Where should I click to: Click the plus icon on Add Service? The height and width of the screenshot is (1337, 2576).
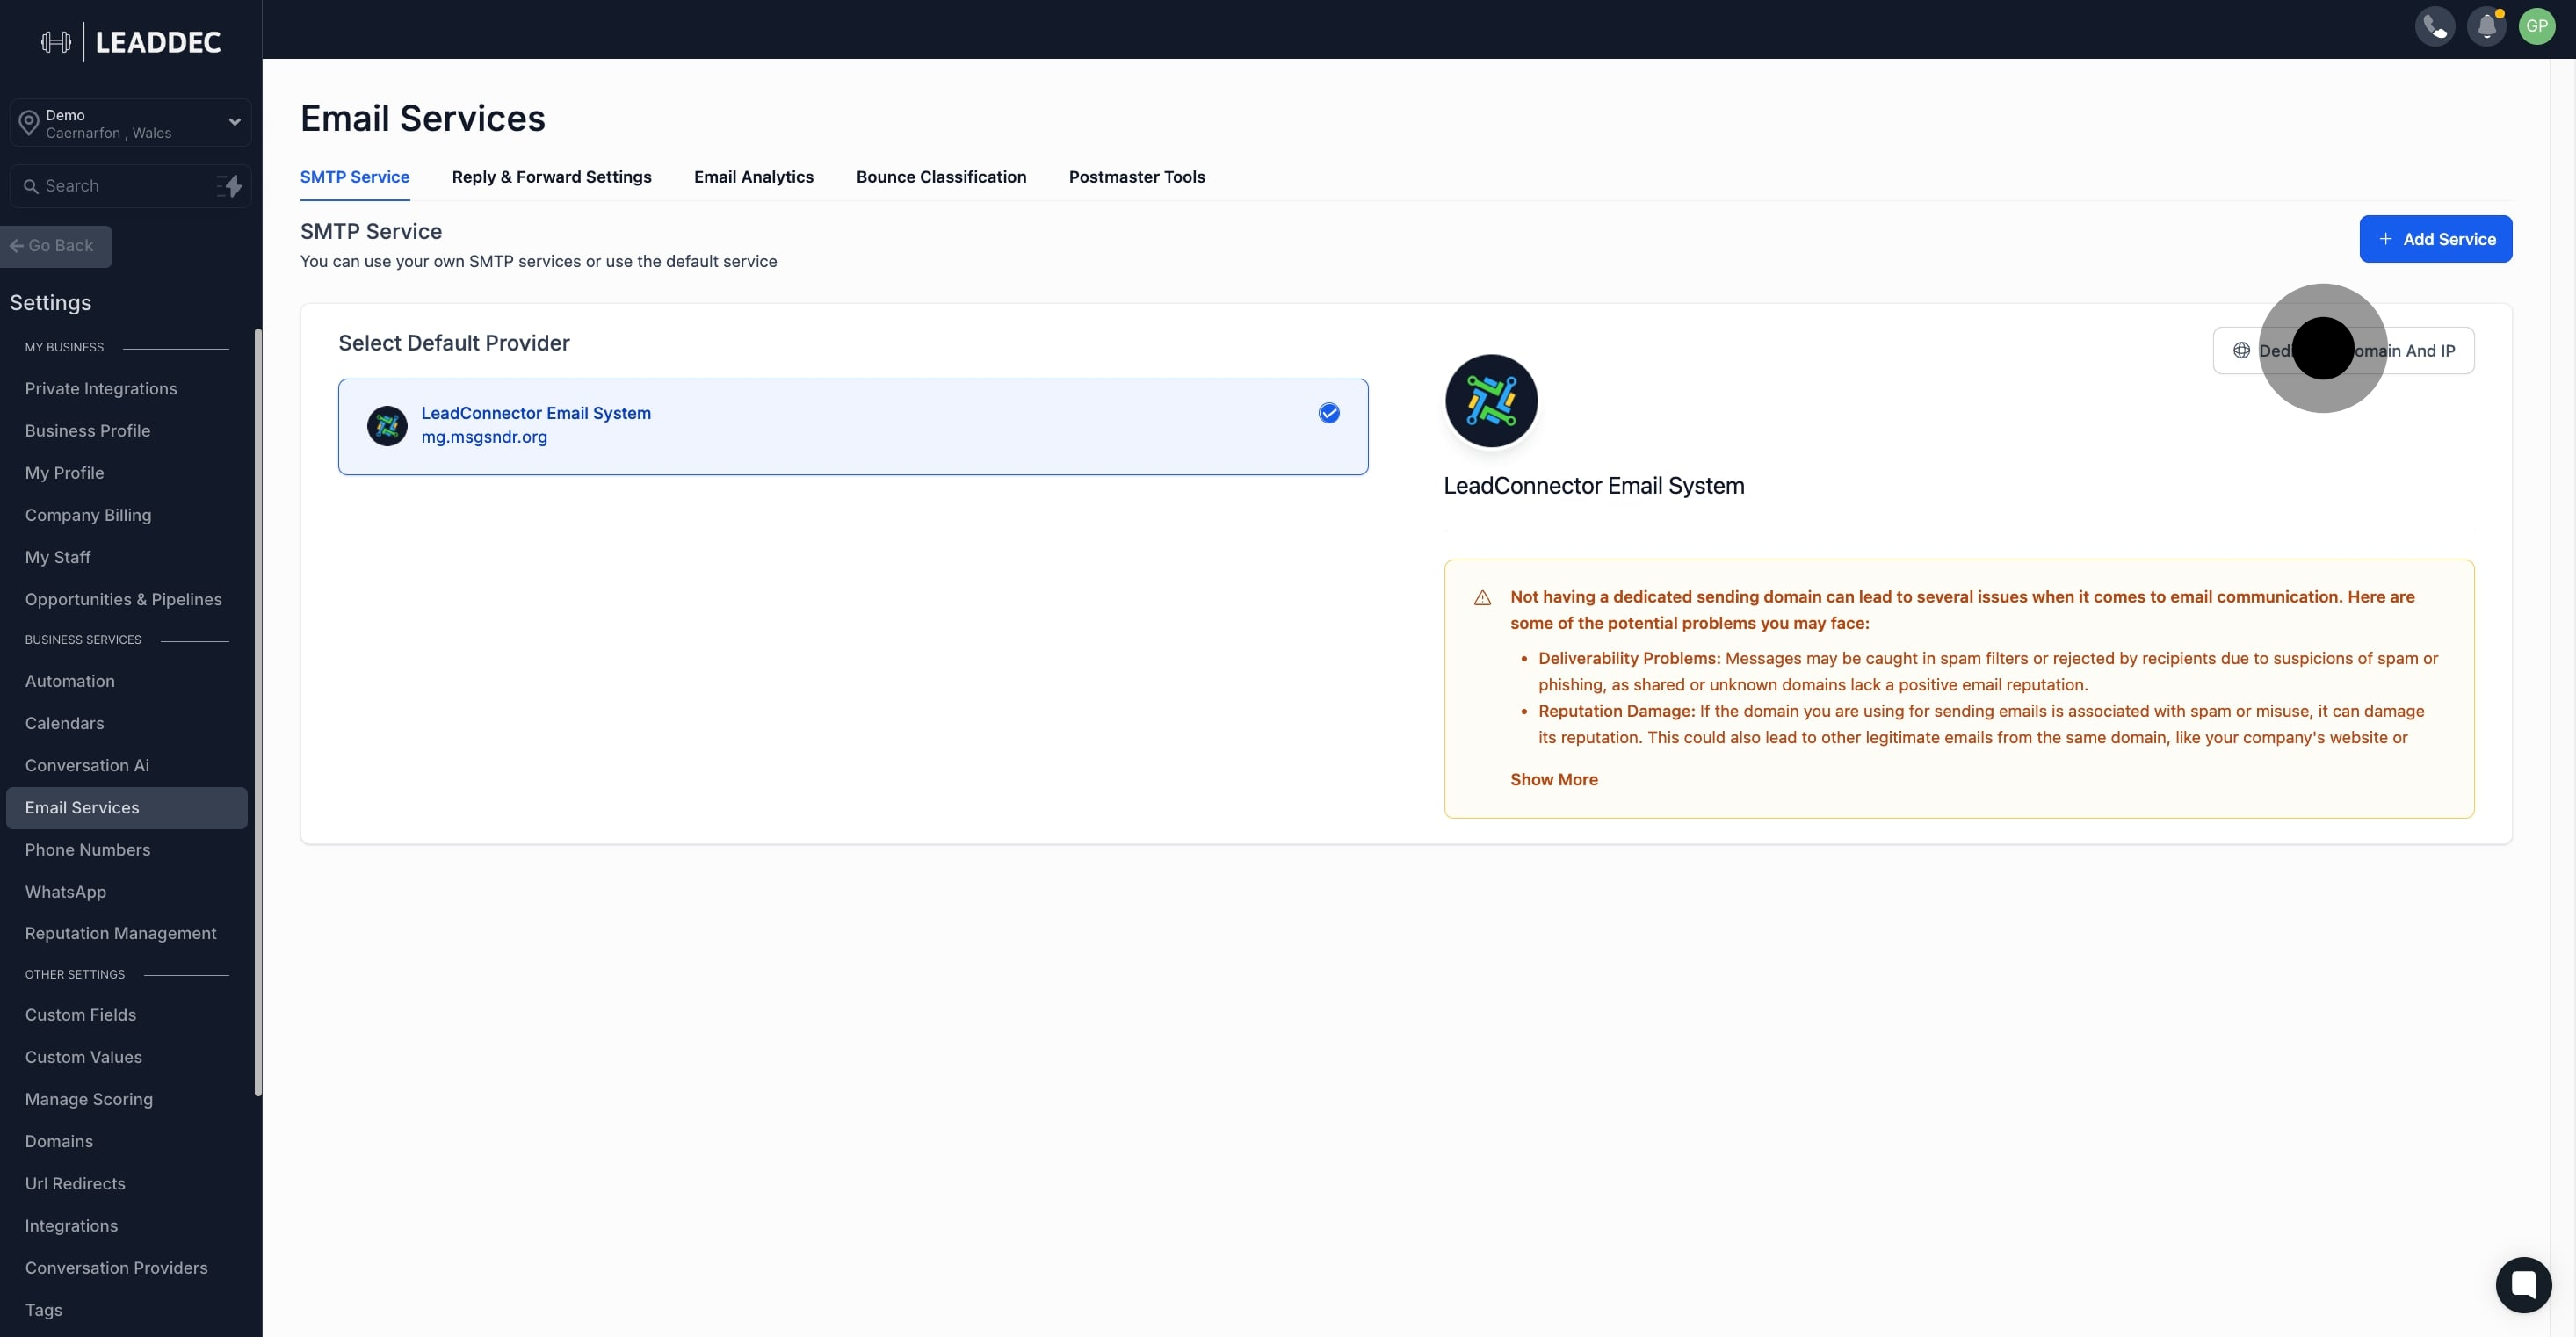click(x=2385, y=239)
